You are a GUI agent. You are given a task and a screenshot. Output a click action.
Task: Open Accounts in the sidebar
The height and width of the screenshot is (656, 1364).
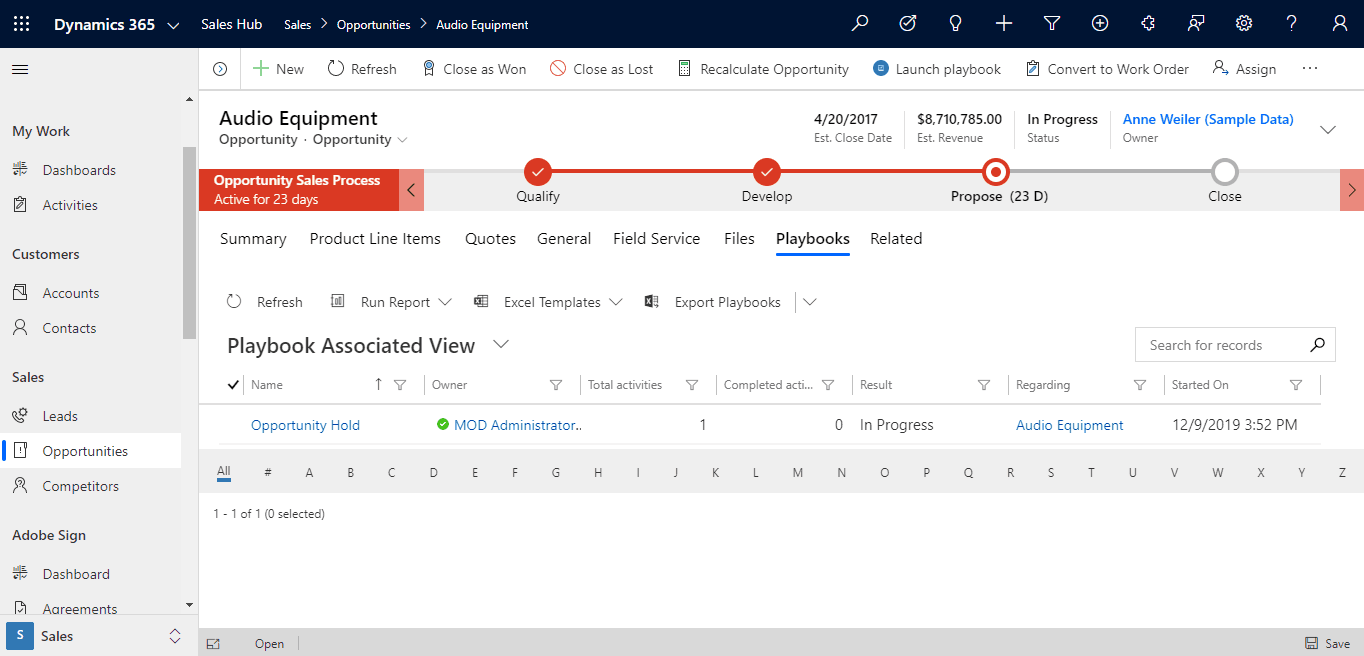click(x=71, y=293)
